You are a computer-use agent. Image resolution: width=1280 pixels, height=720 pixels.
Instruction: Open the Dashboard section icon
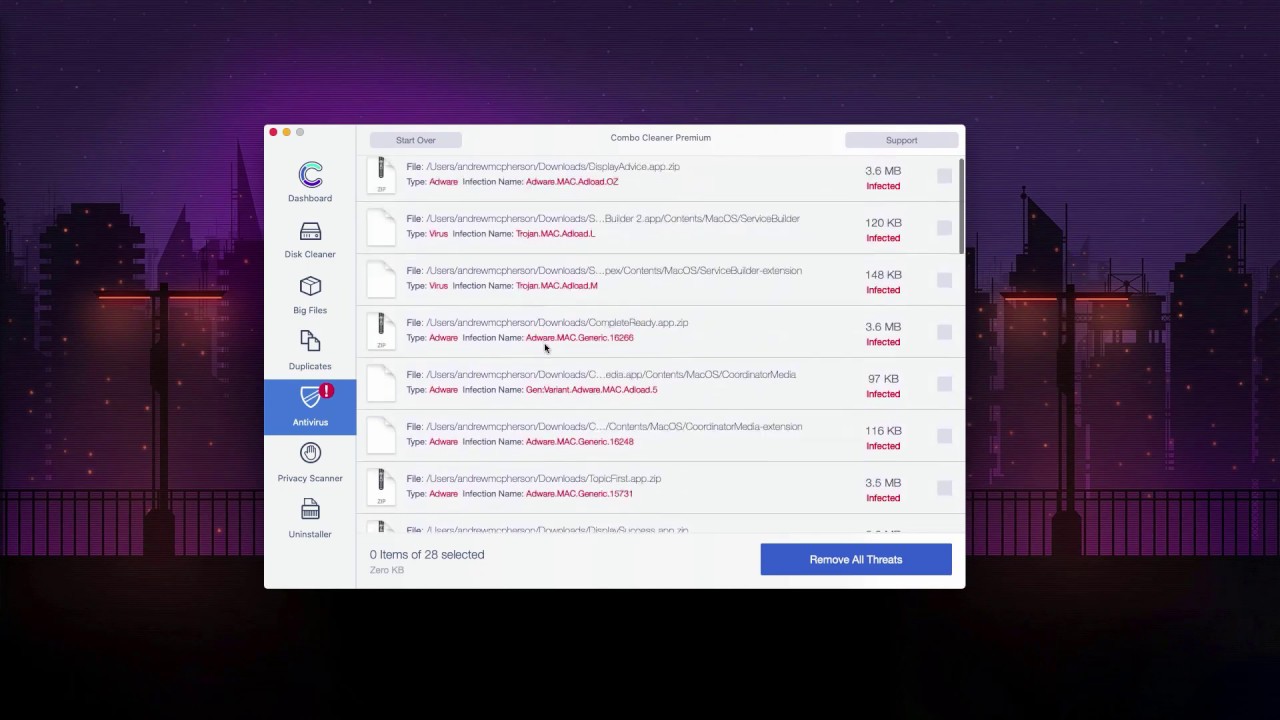click(310, 175)
